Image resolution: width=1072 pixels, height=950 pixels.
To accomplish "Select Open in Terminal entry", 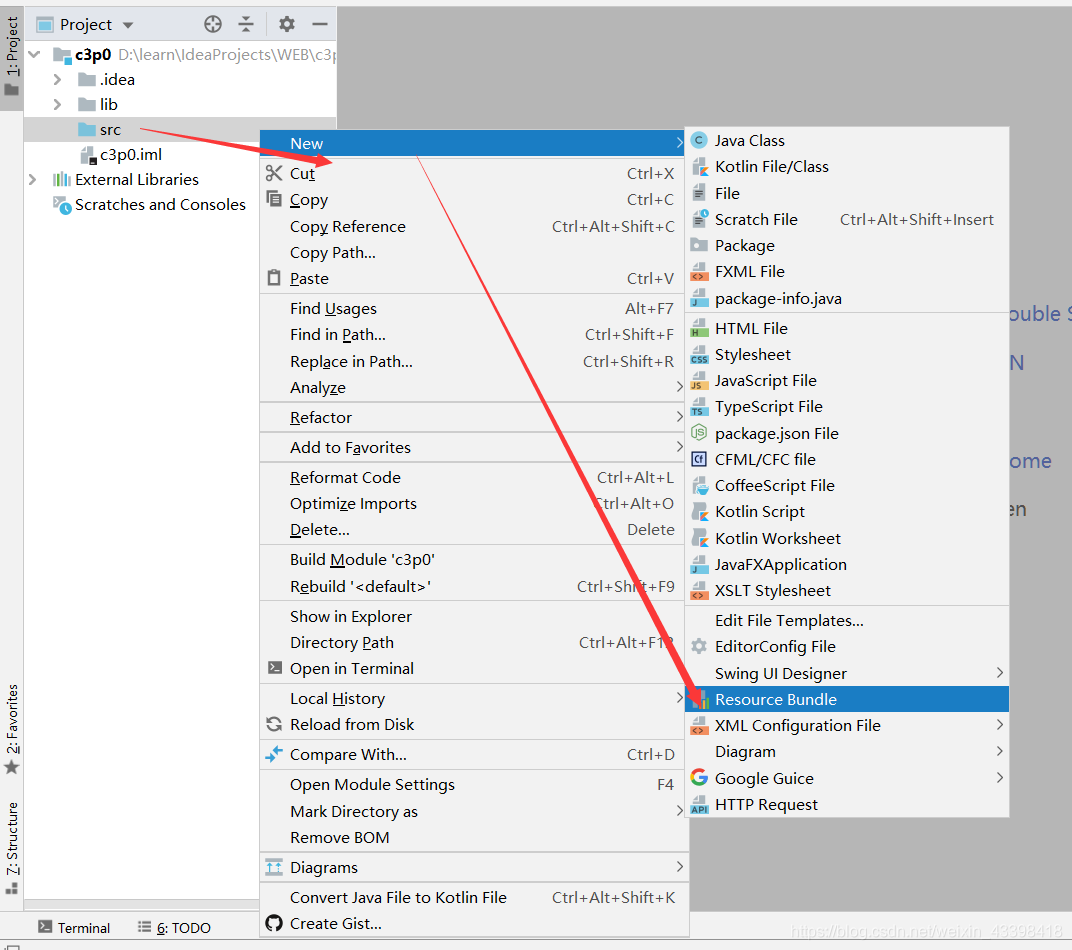I will click(x=472, y=668).
